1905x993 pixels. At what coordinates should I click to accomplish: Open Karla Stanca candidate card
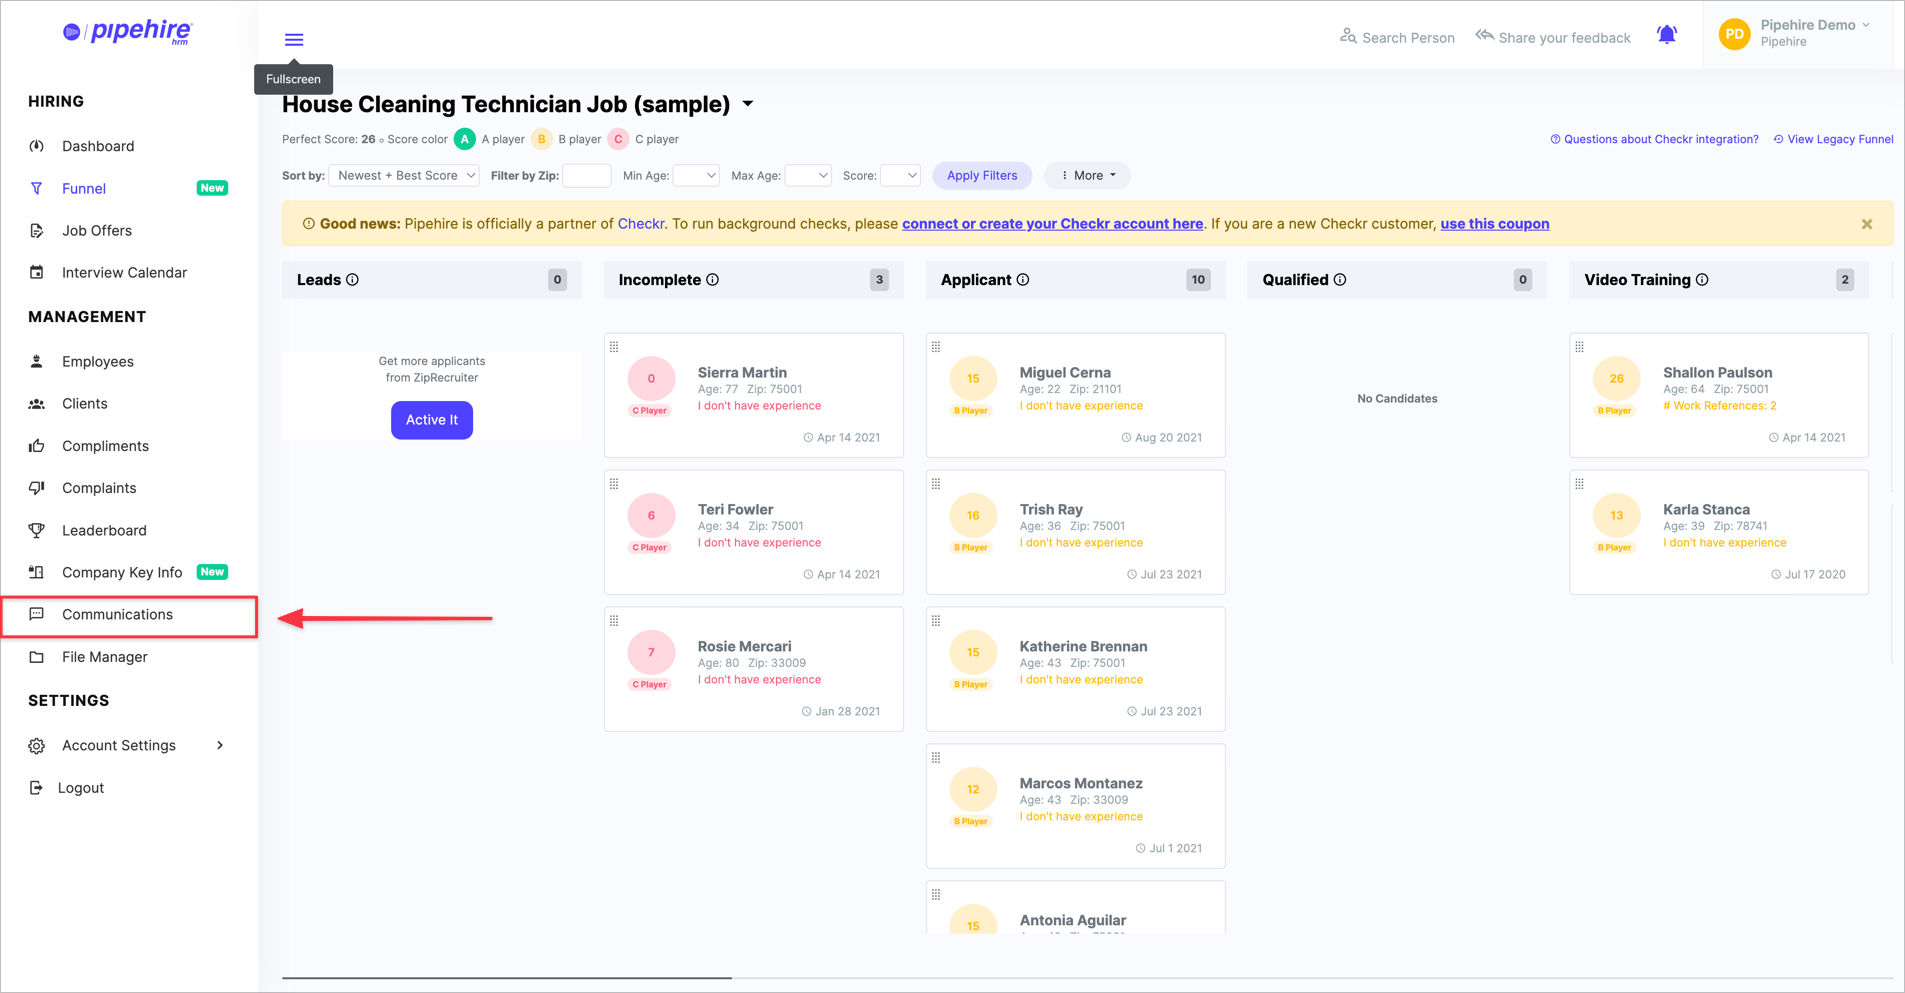[x=1719, y=532]
